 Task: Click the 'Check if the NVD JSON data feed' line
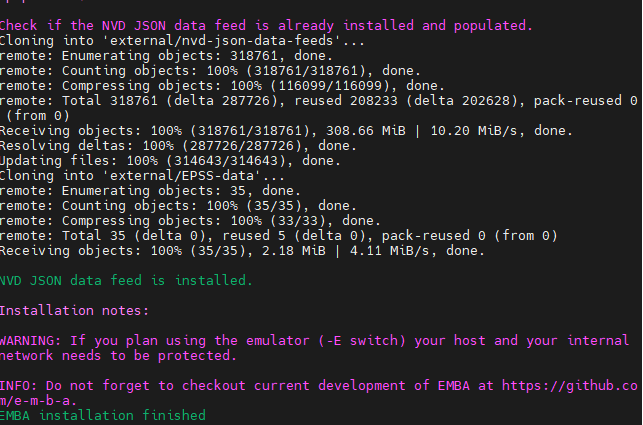266,26
